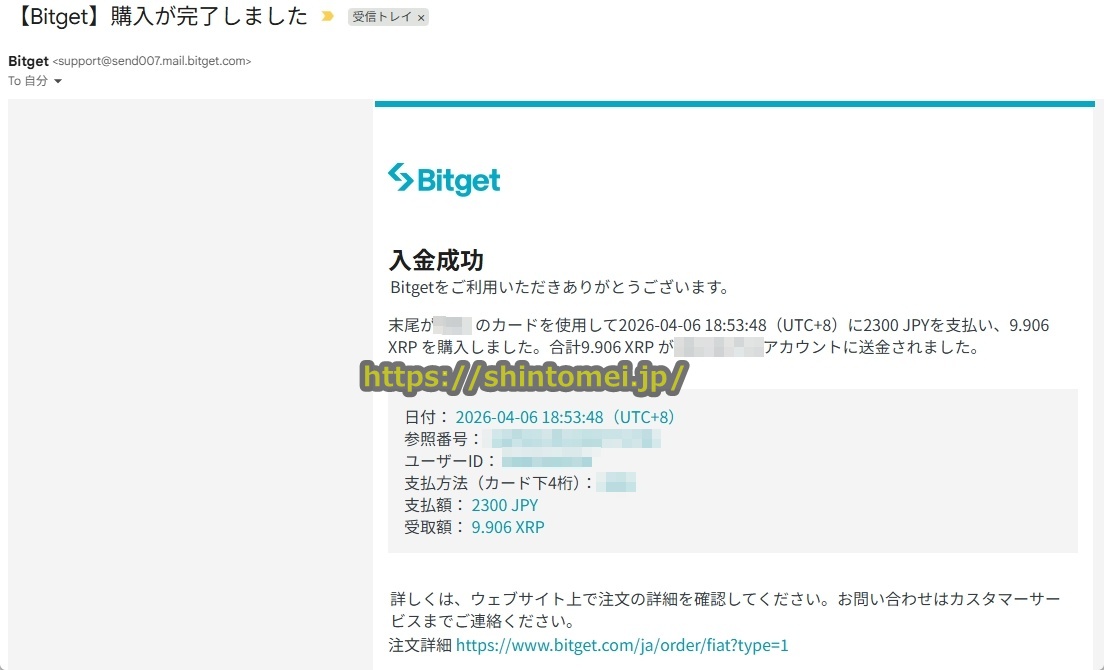Expand recipient details arrow next to To 自分

click(x=58, y=81)
